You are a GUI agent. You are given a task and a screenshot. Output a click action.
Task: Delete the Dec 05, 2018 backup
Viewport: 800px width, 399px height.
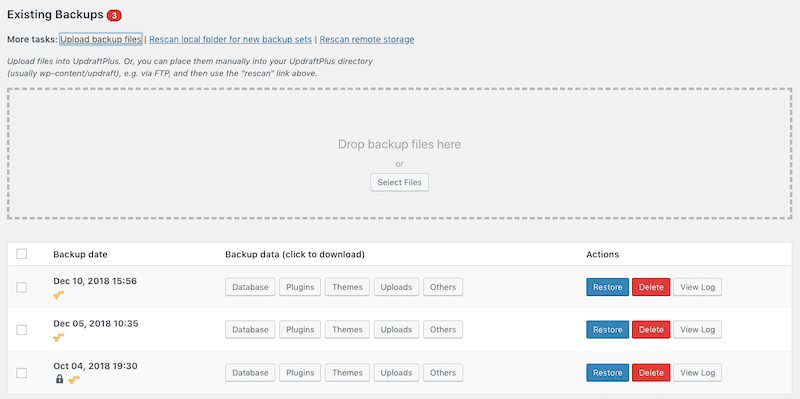[x=651, y=330]
